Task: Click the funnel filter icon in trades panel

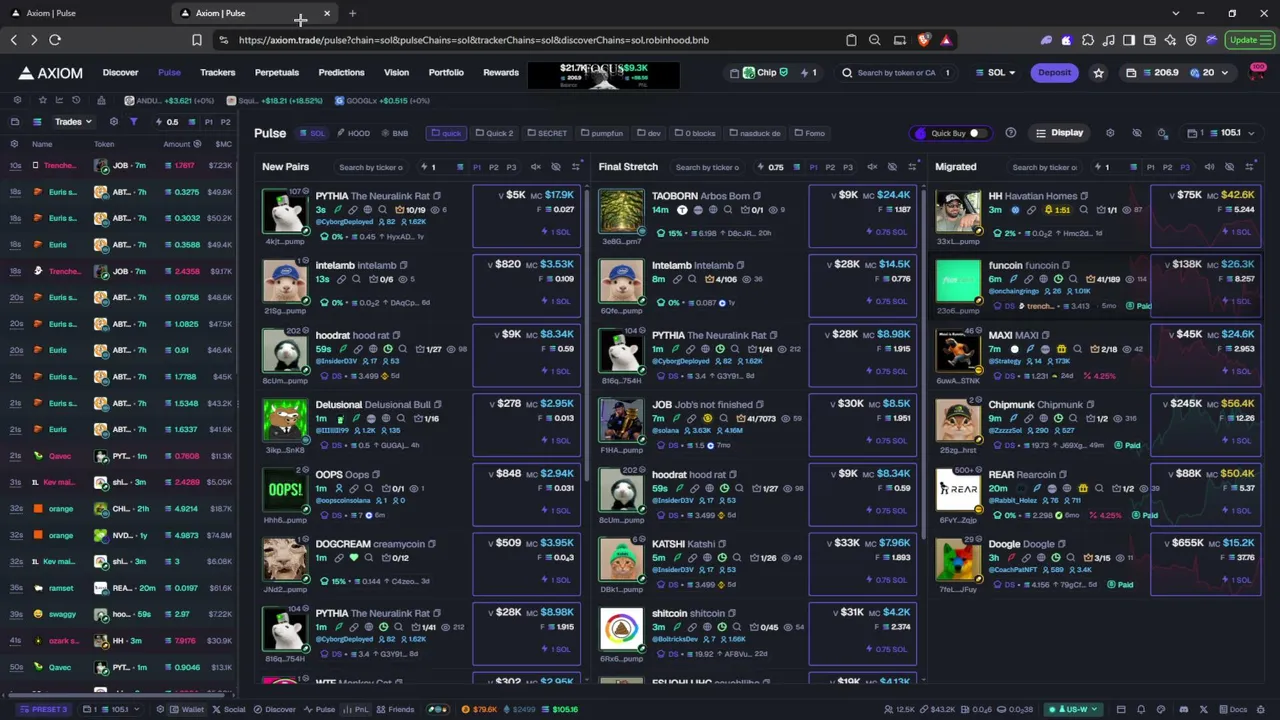Action: pos(133,122)
